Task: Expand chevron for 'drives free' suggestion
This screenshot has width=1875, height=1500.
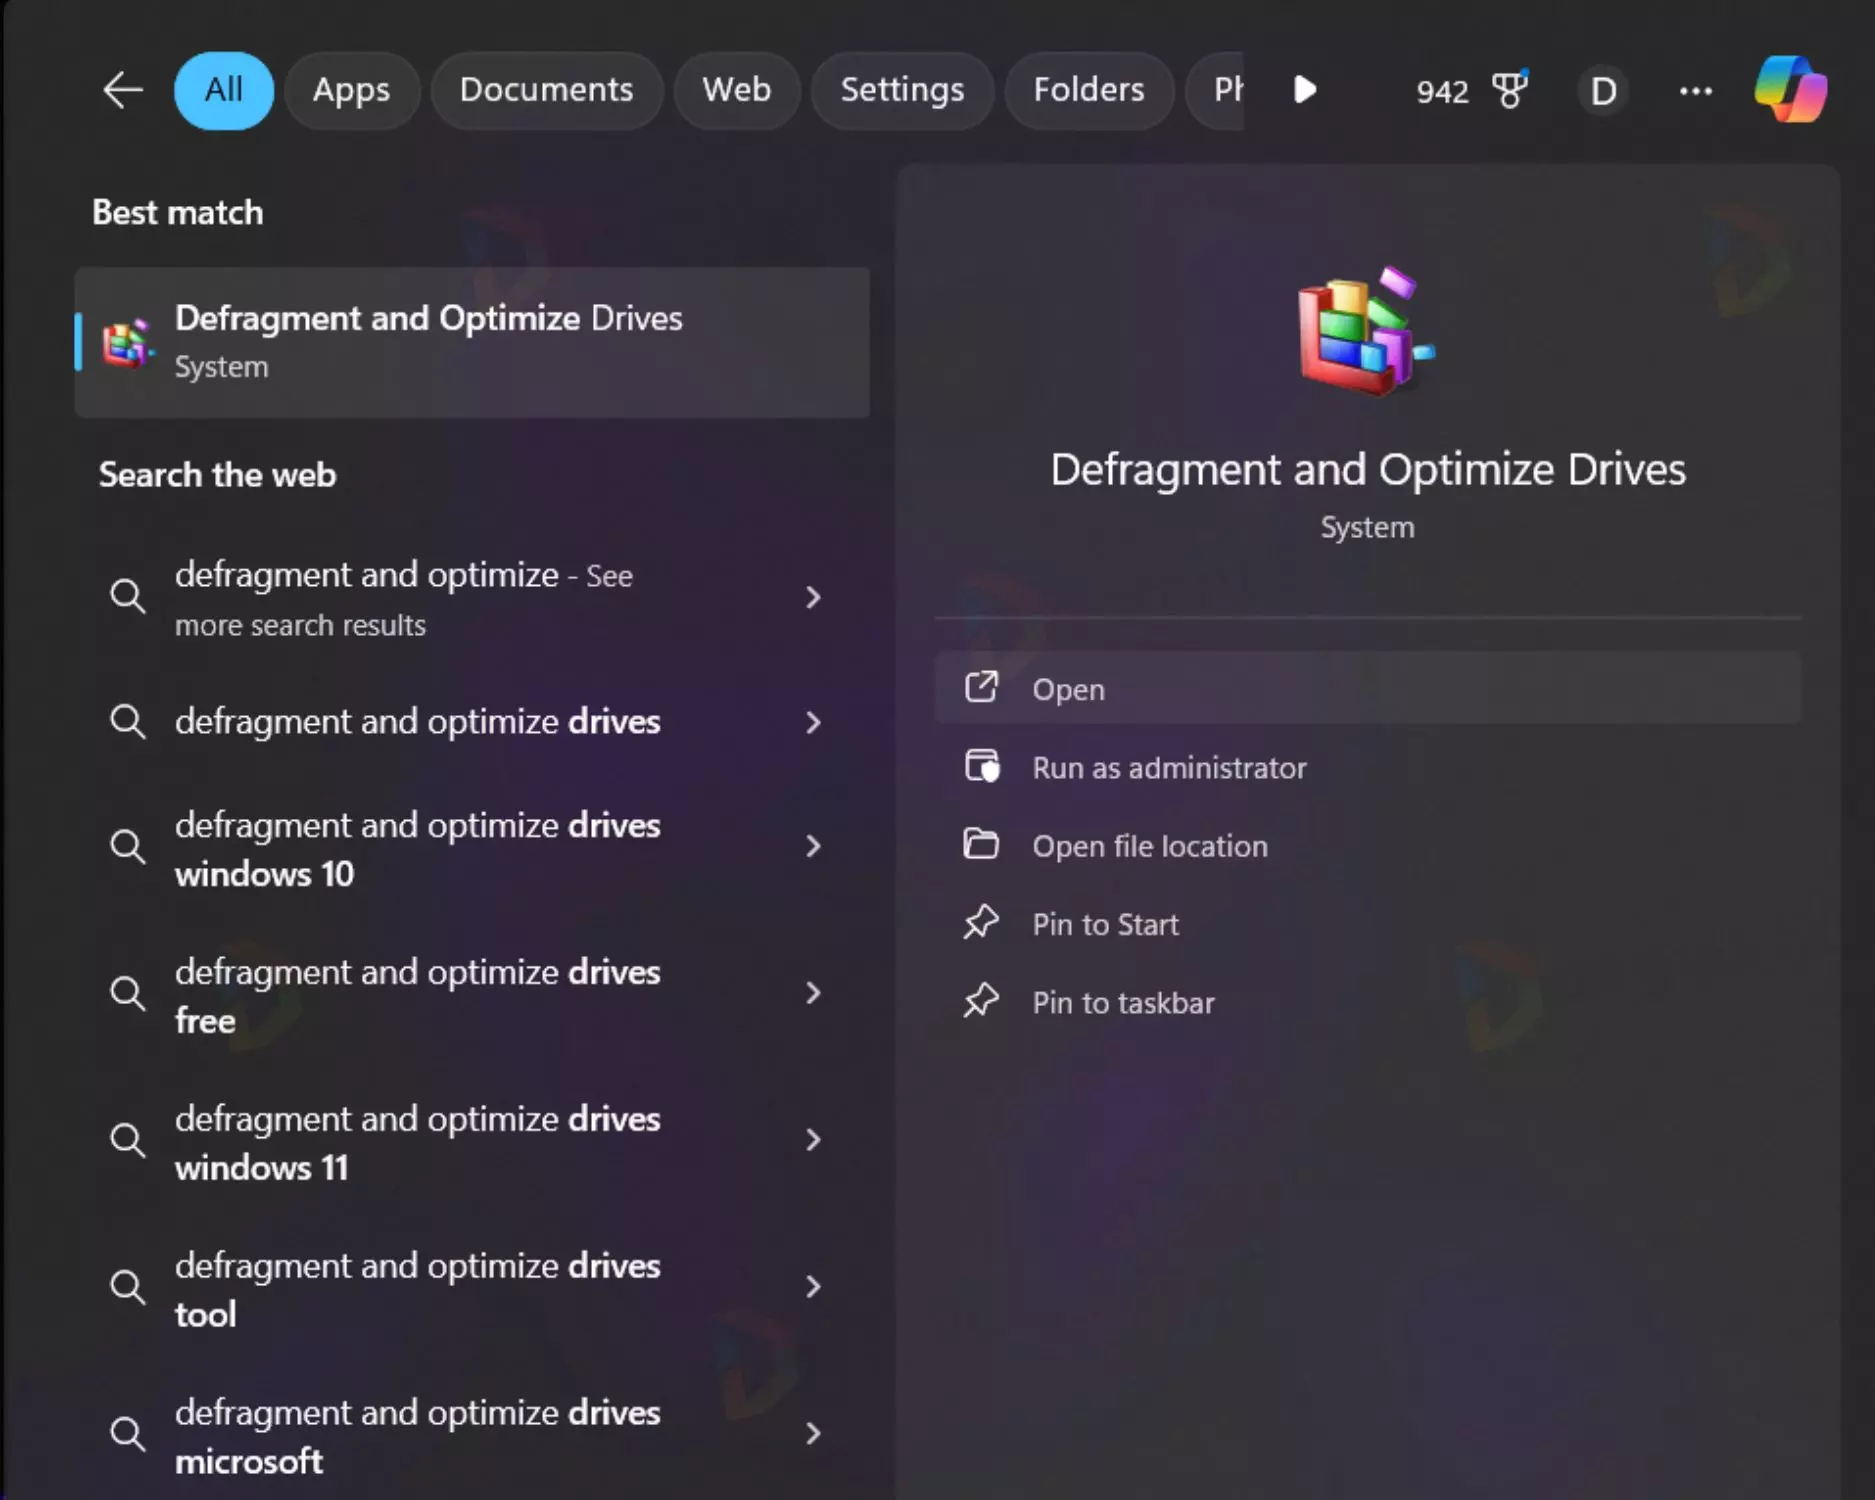Action: (813, 993)
